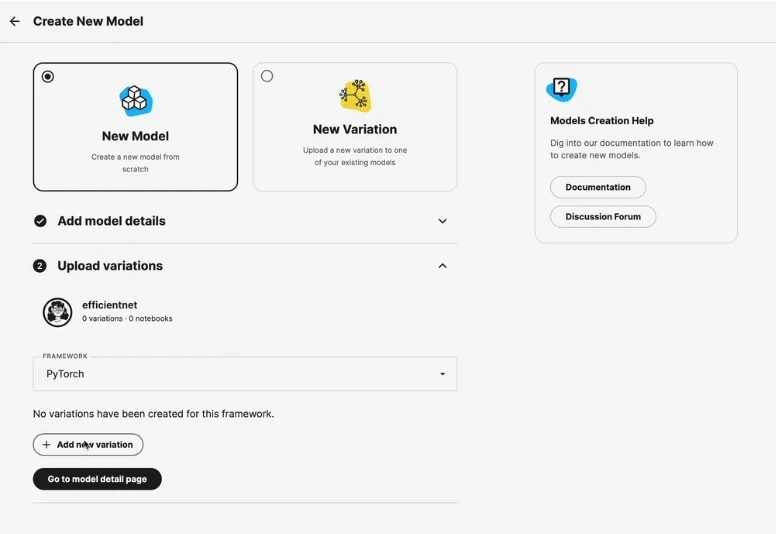Select the New Variation radio button
Screen dimensions: 776x534
click(x=267, y=76)
